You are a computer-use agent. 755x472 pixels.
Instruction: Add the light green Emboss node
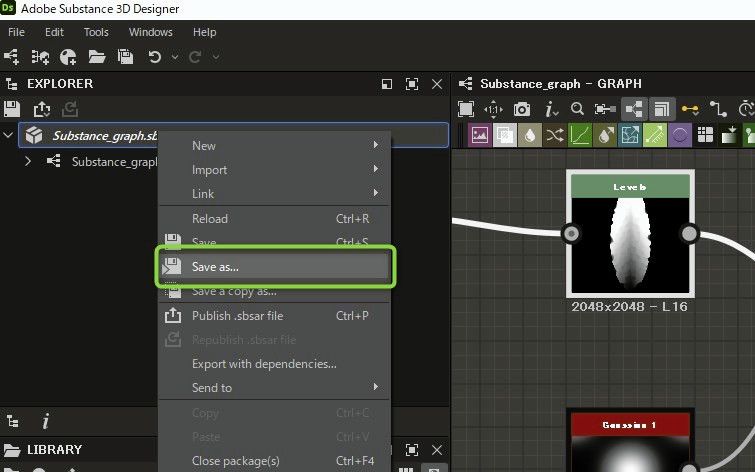655,135
